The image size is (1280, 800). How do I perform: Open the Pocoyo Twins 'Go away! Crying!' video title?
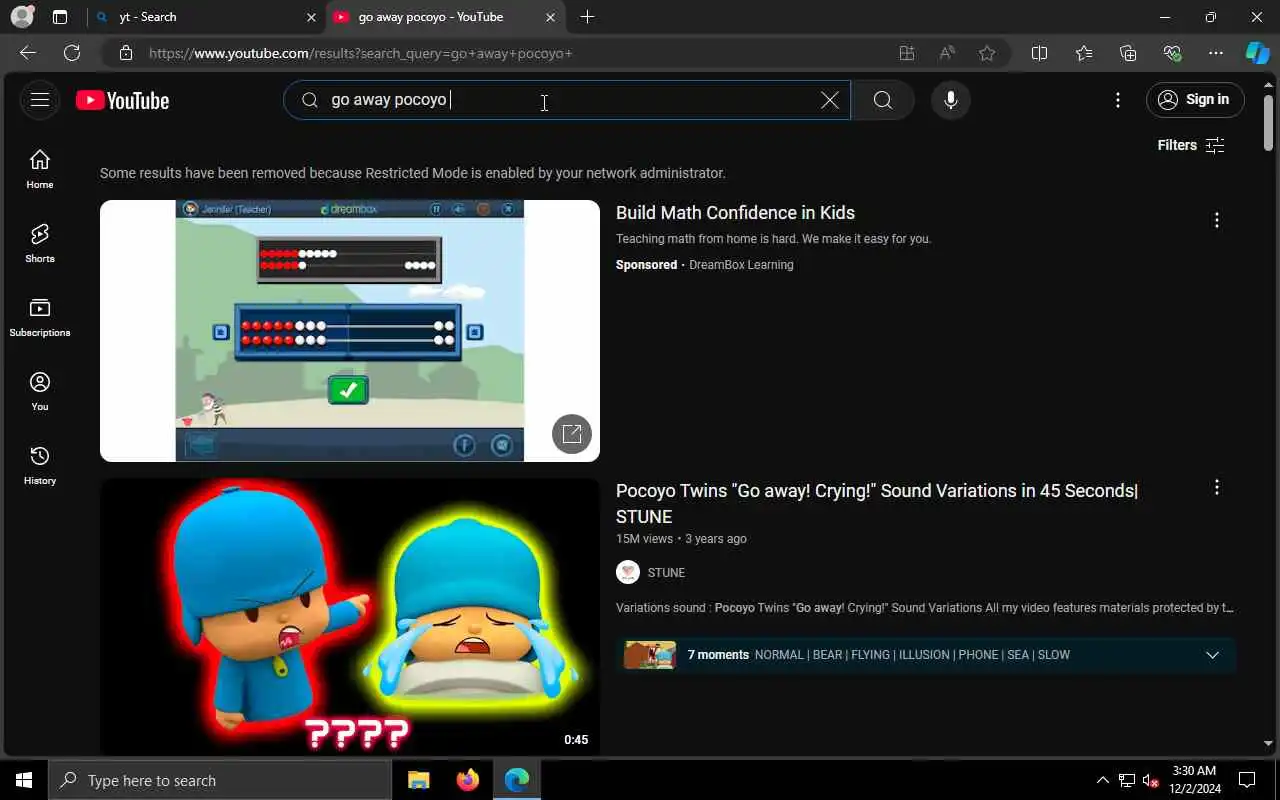click(877, 504)
